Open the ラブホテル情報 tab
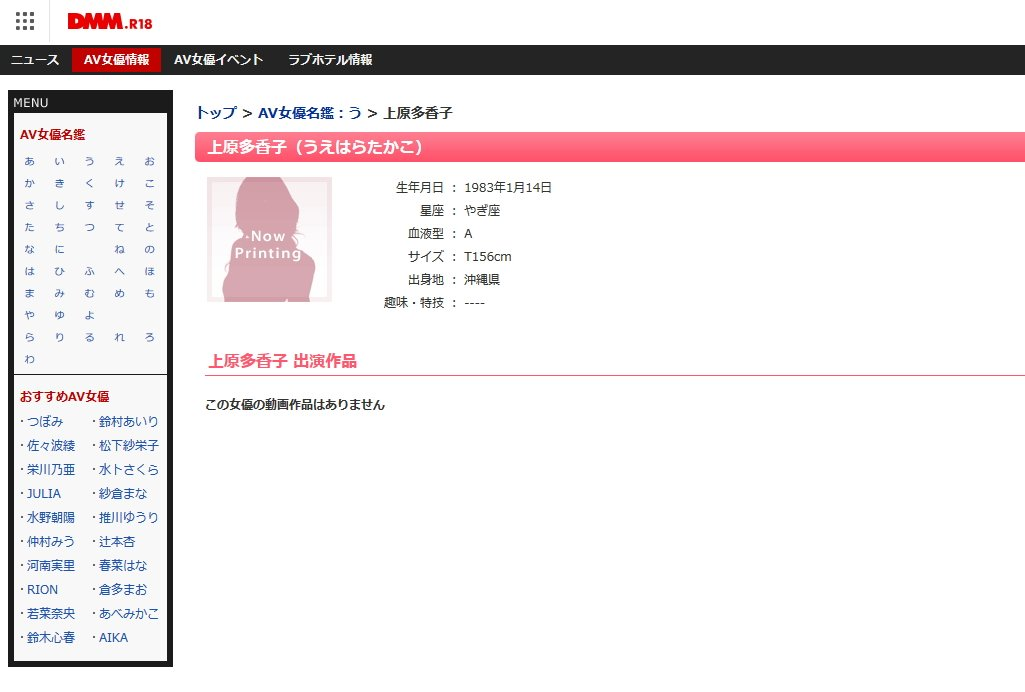 tap(330, 60)
